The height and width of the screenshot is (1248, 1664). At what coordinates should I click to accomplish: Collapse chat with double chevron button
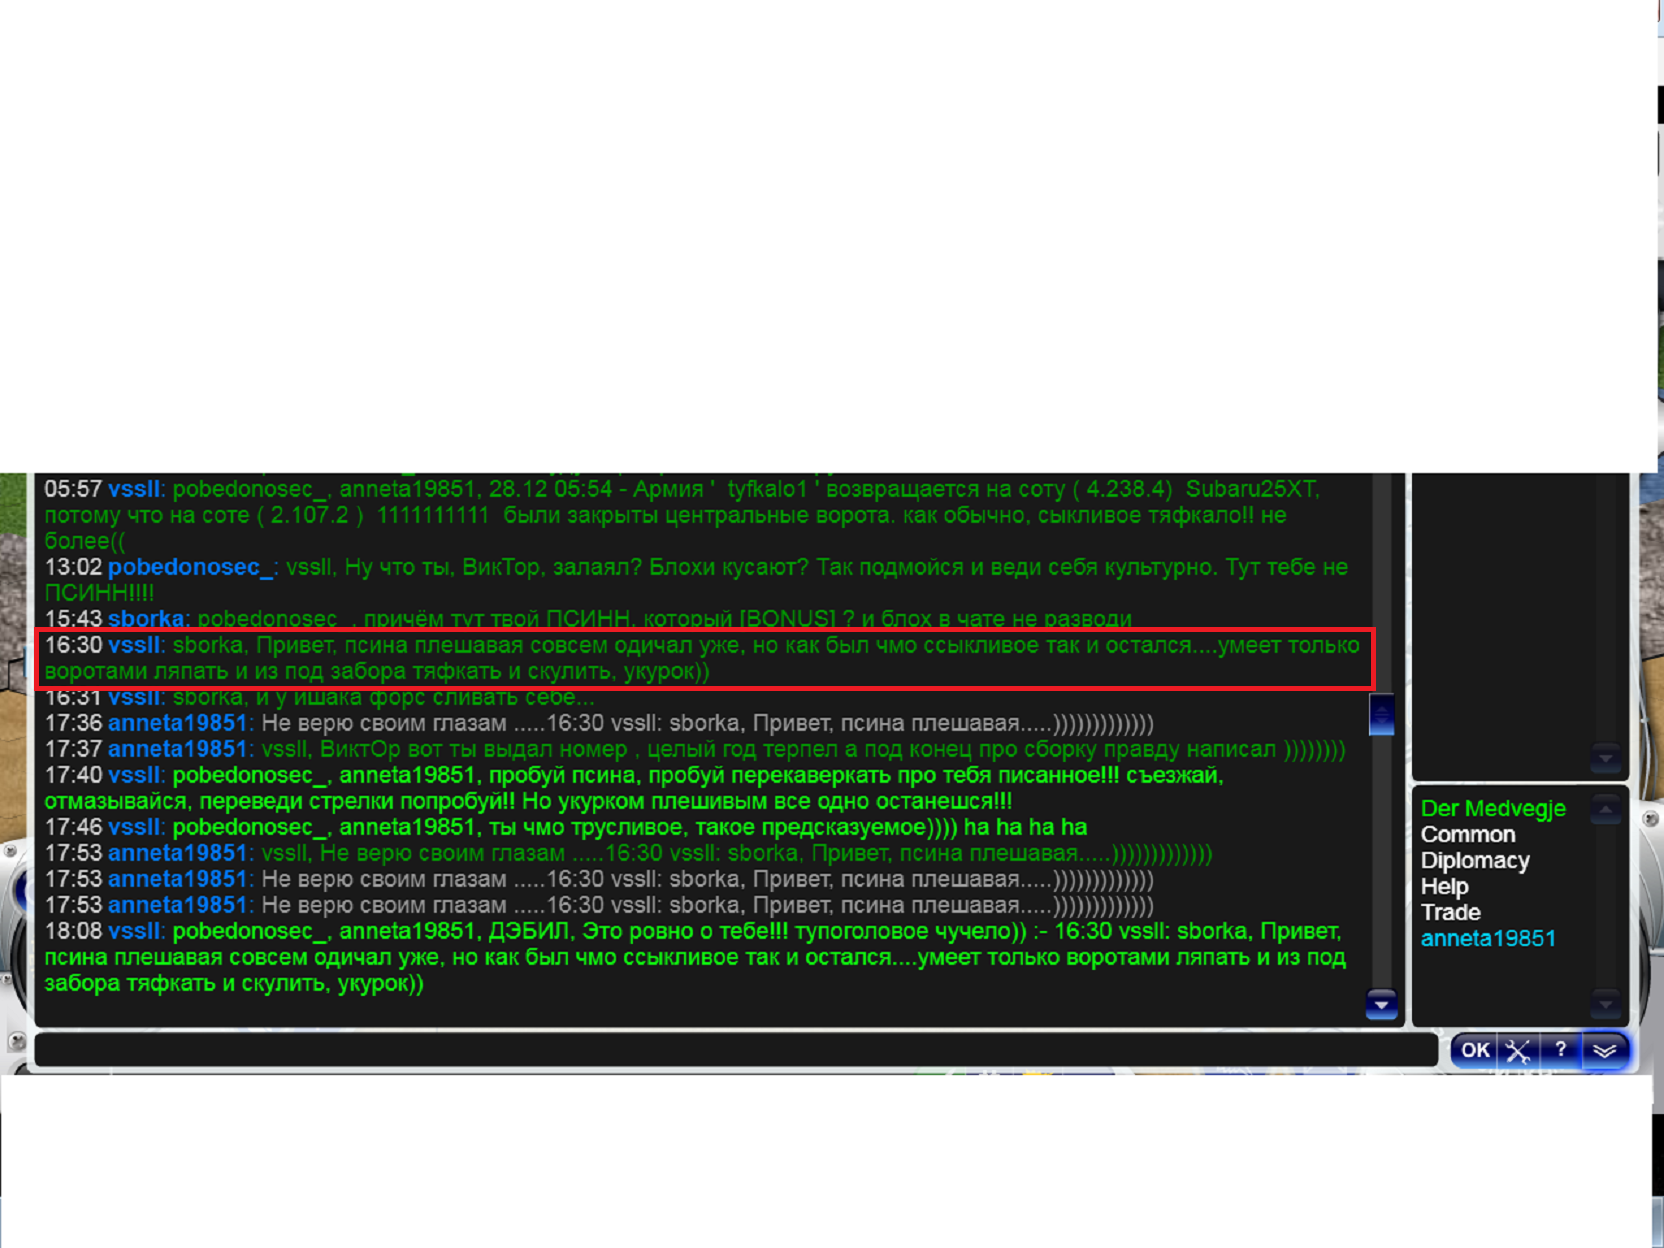pyautogui.click(x=1605, y=1050)
